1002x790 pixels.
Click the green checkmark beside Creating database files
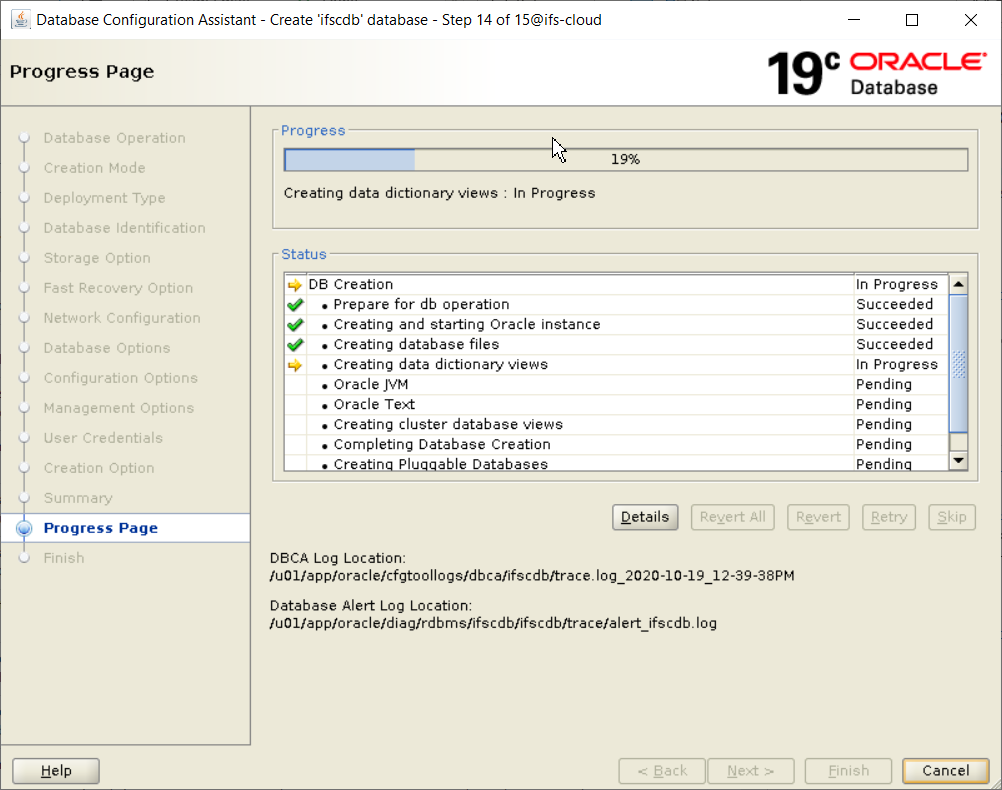tap(295, 345)
